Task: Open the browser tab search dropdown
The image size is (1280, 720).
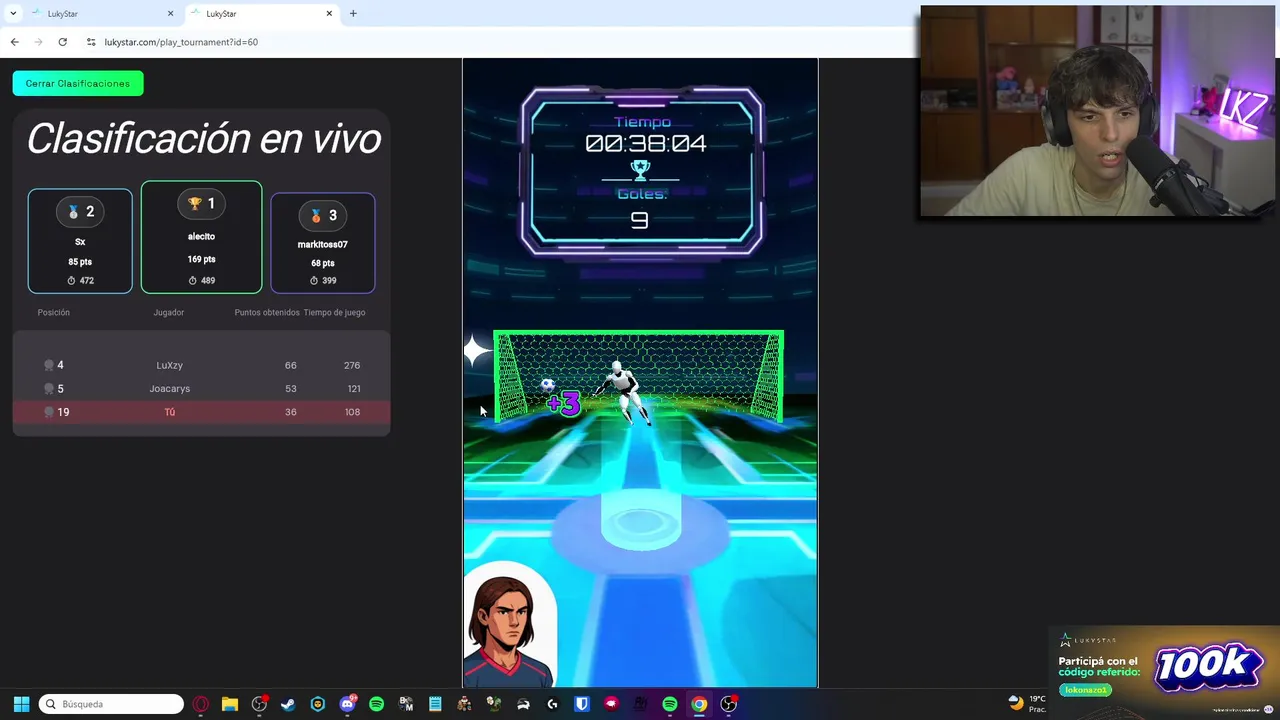Action: (13, 13)
